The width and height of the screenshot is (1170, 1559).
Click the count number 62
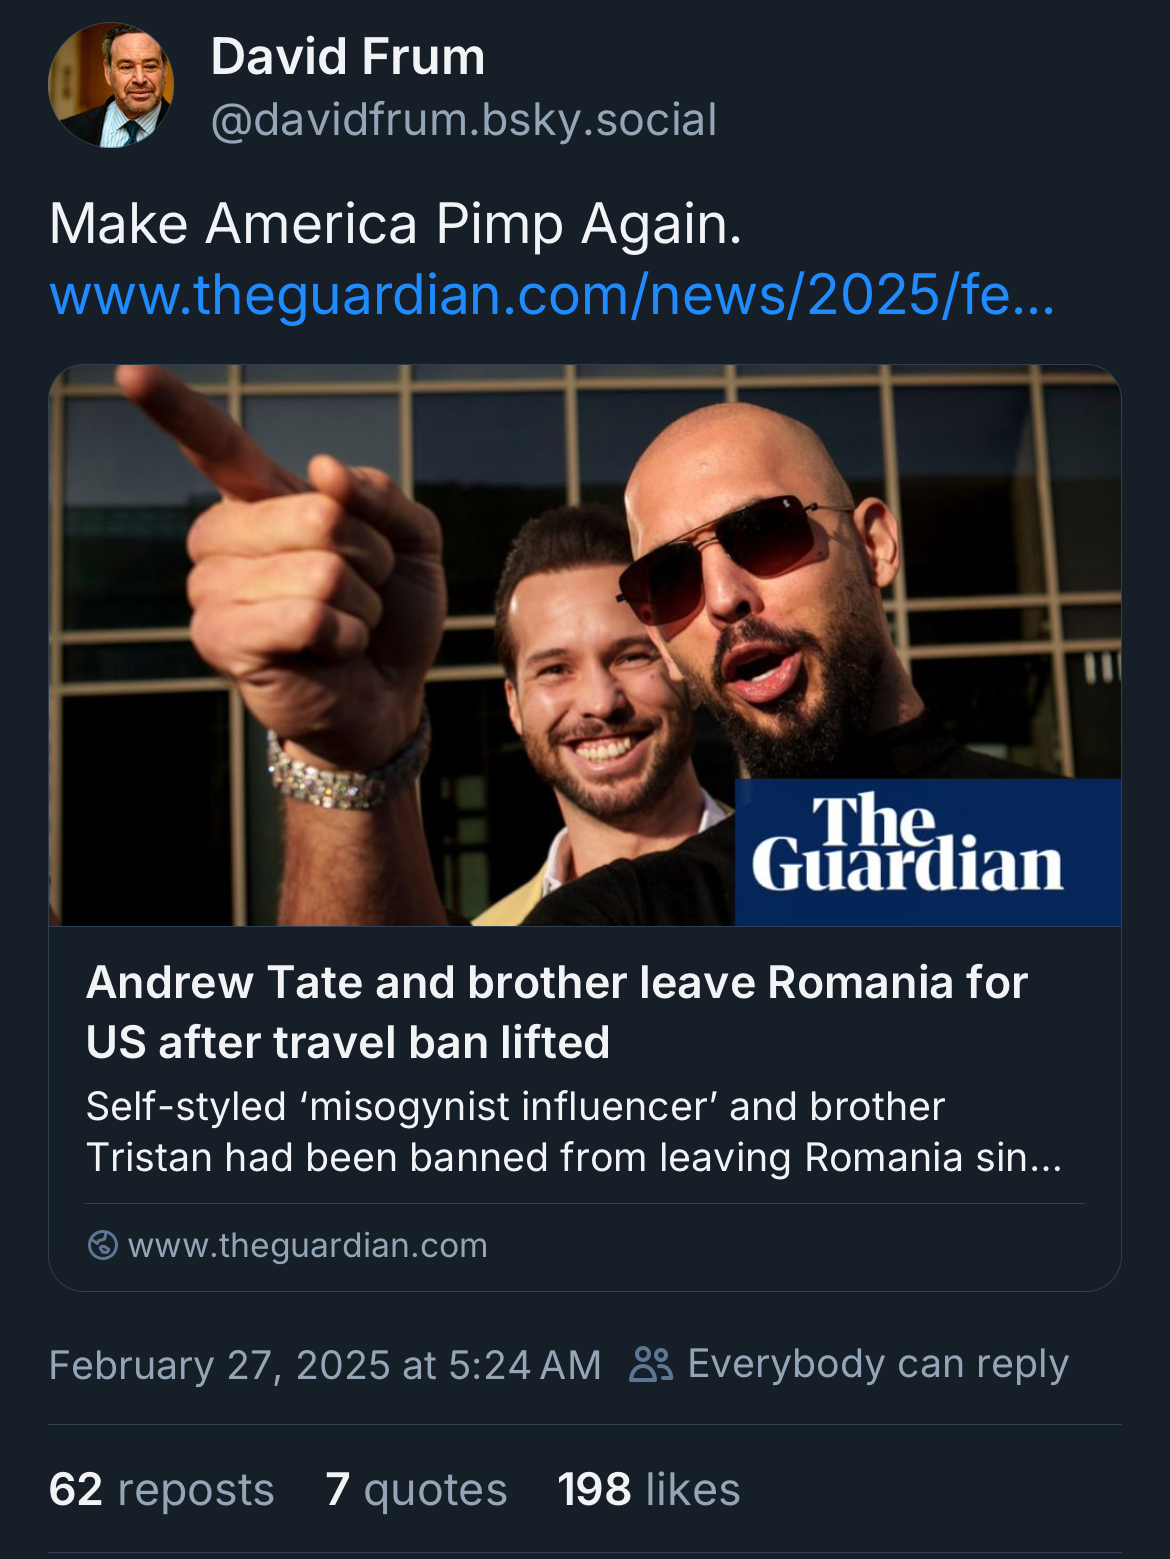tap(76, 1489)
